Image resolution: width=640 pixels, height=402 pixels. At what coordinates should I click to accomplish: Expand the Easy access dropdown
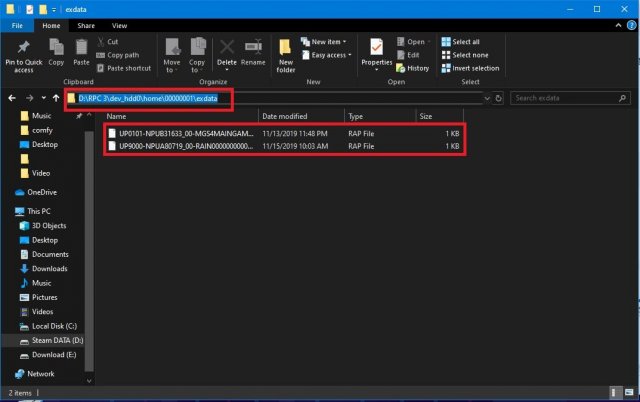[330, 55]
